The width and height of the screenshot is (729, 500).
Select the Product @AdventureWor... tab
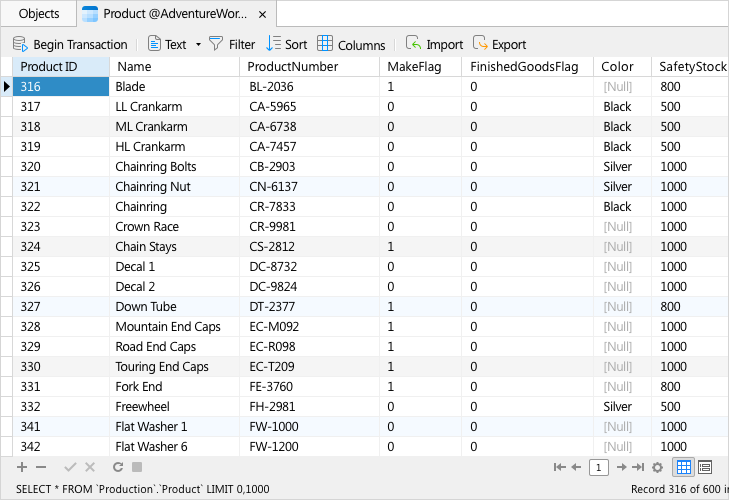tap(174, 14)
